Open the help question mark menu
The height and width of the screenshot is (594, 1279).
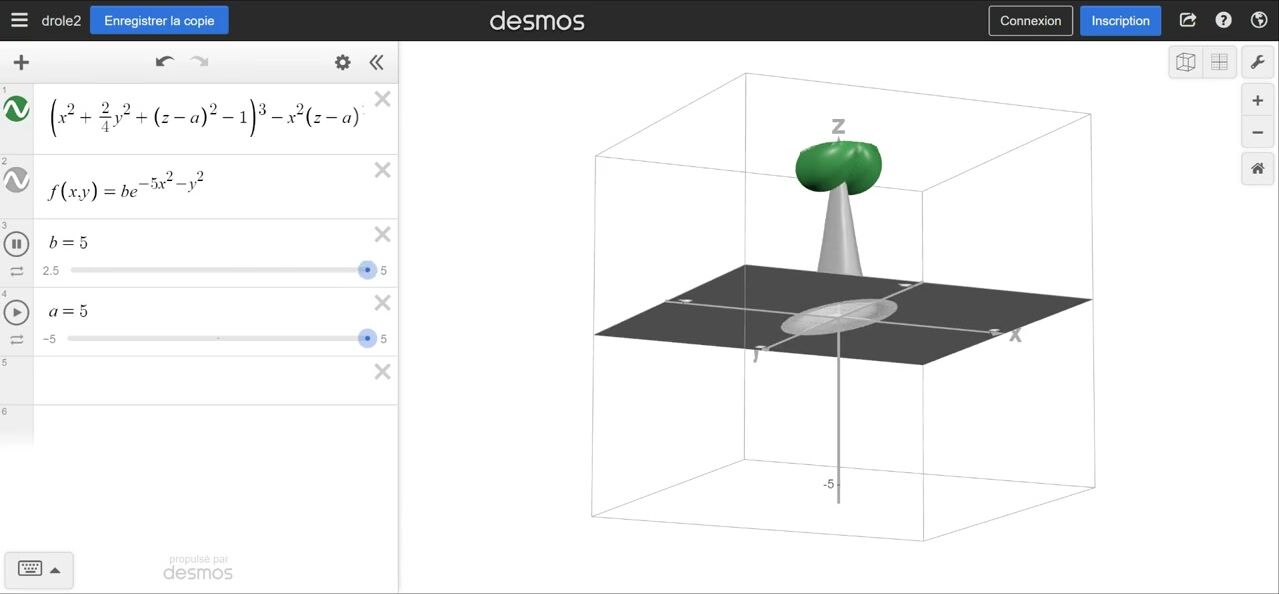pyautogui.click(x=1223, y=20)
